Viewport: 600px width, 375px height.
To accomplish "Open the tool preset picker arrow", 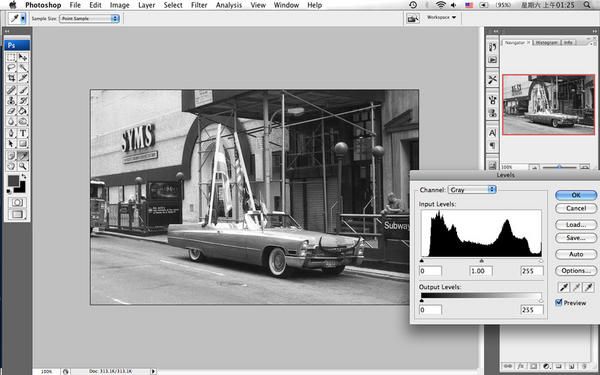I will click(x=23, y=18).
